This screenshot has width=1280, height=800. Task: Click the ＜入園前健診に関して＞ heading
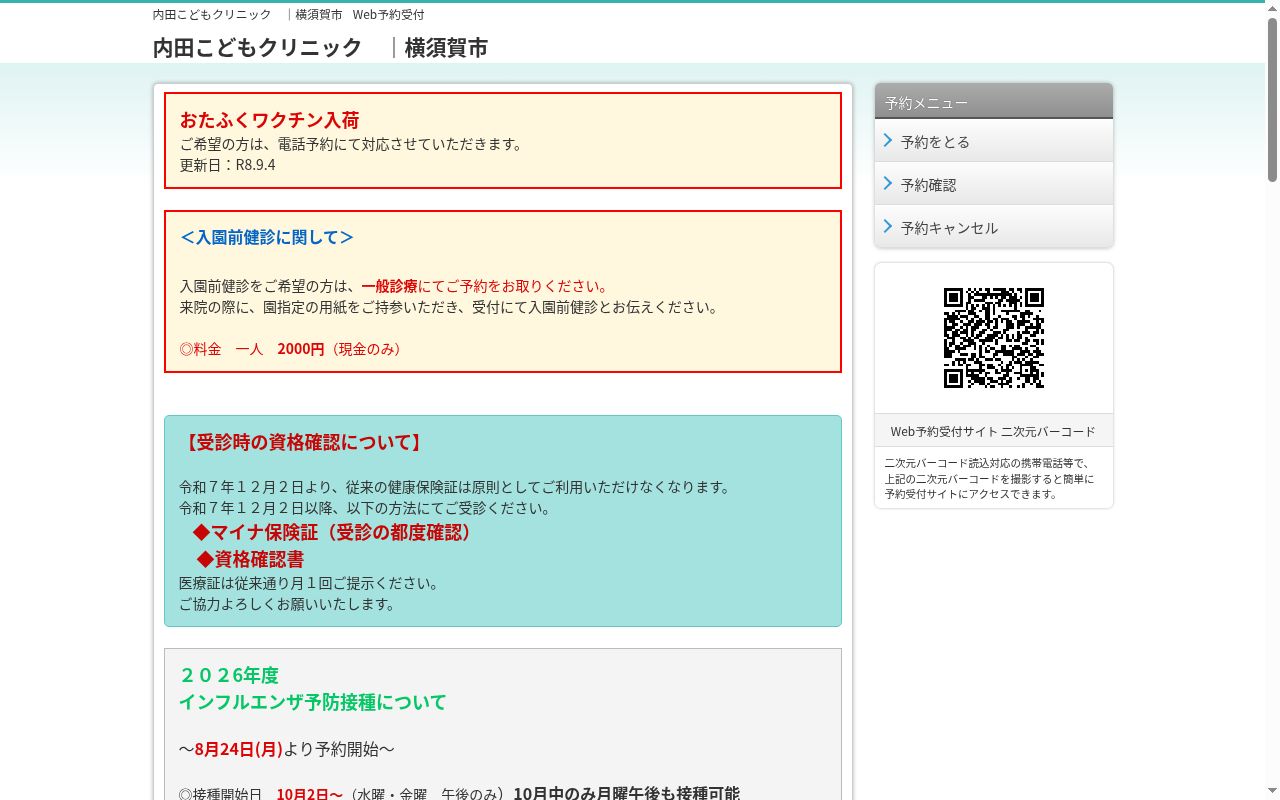[x=267, y=237]
